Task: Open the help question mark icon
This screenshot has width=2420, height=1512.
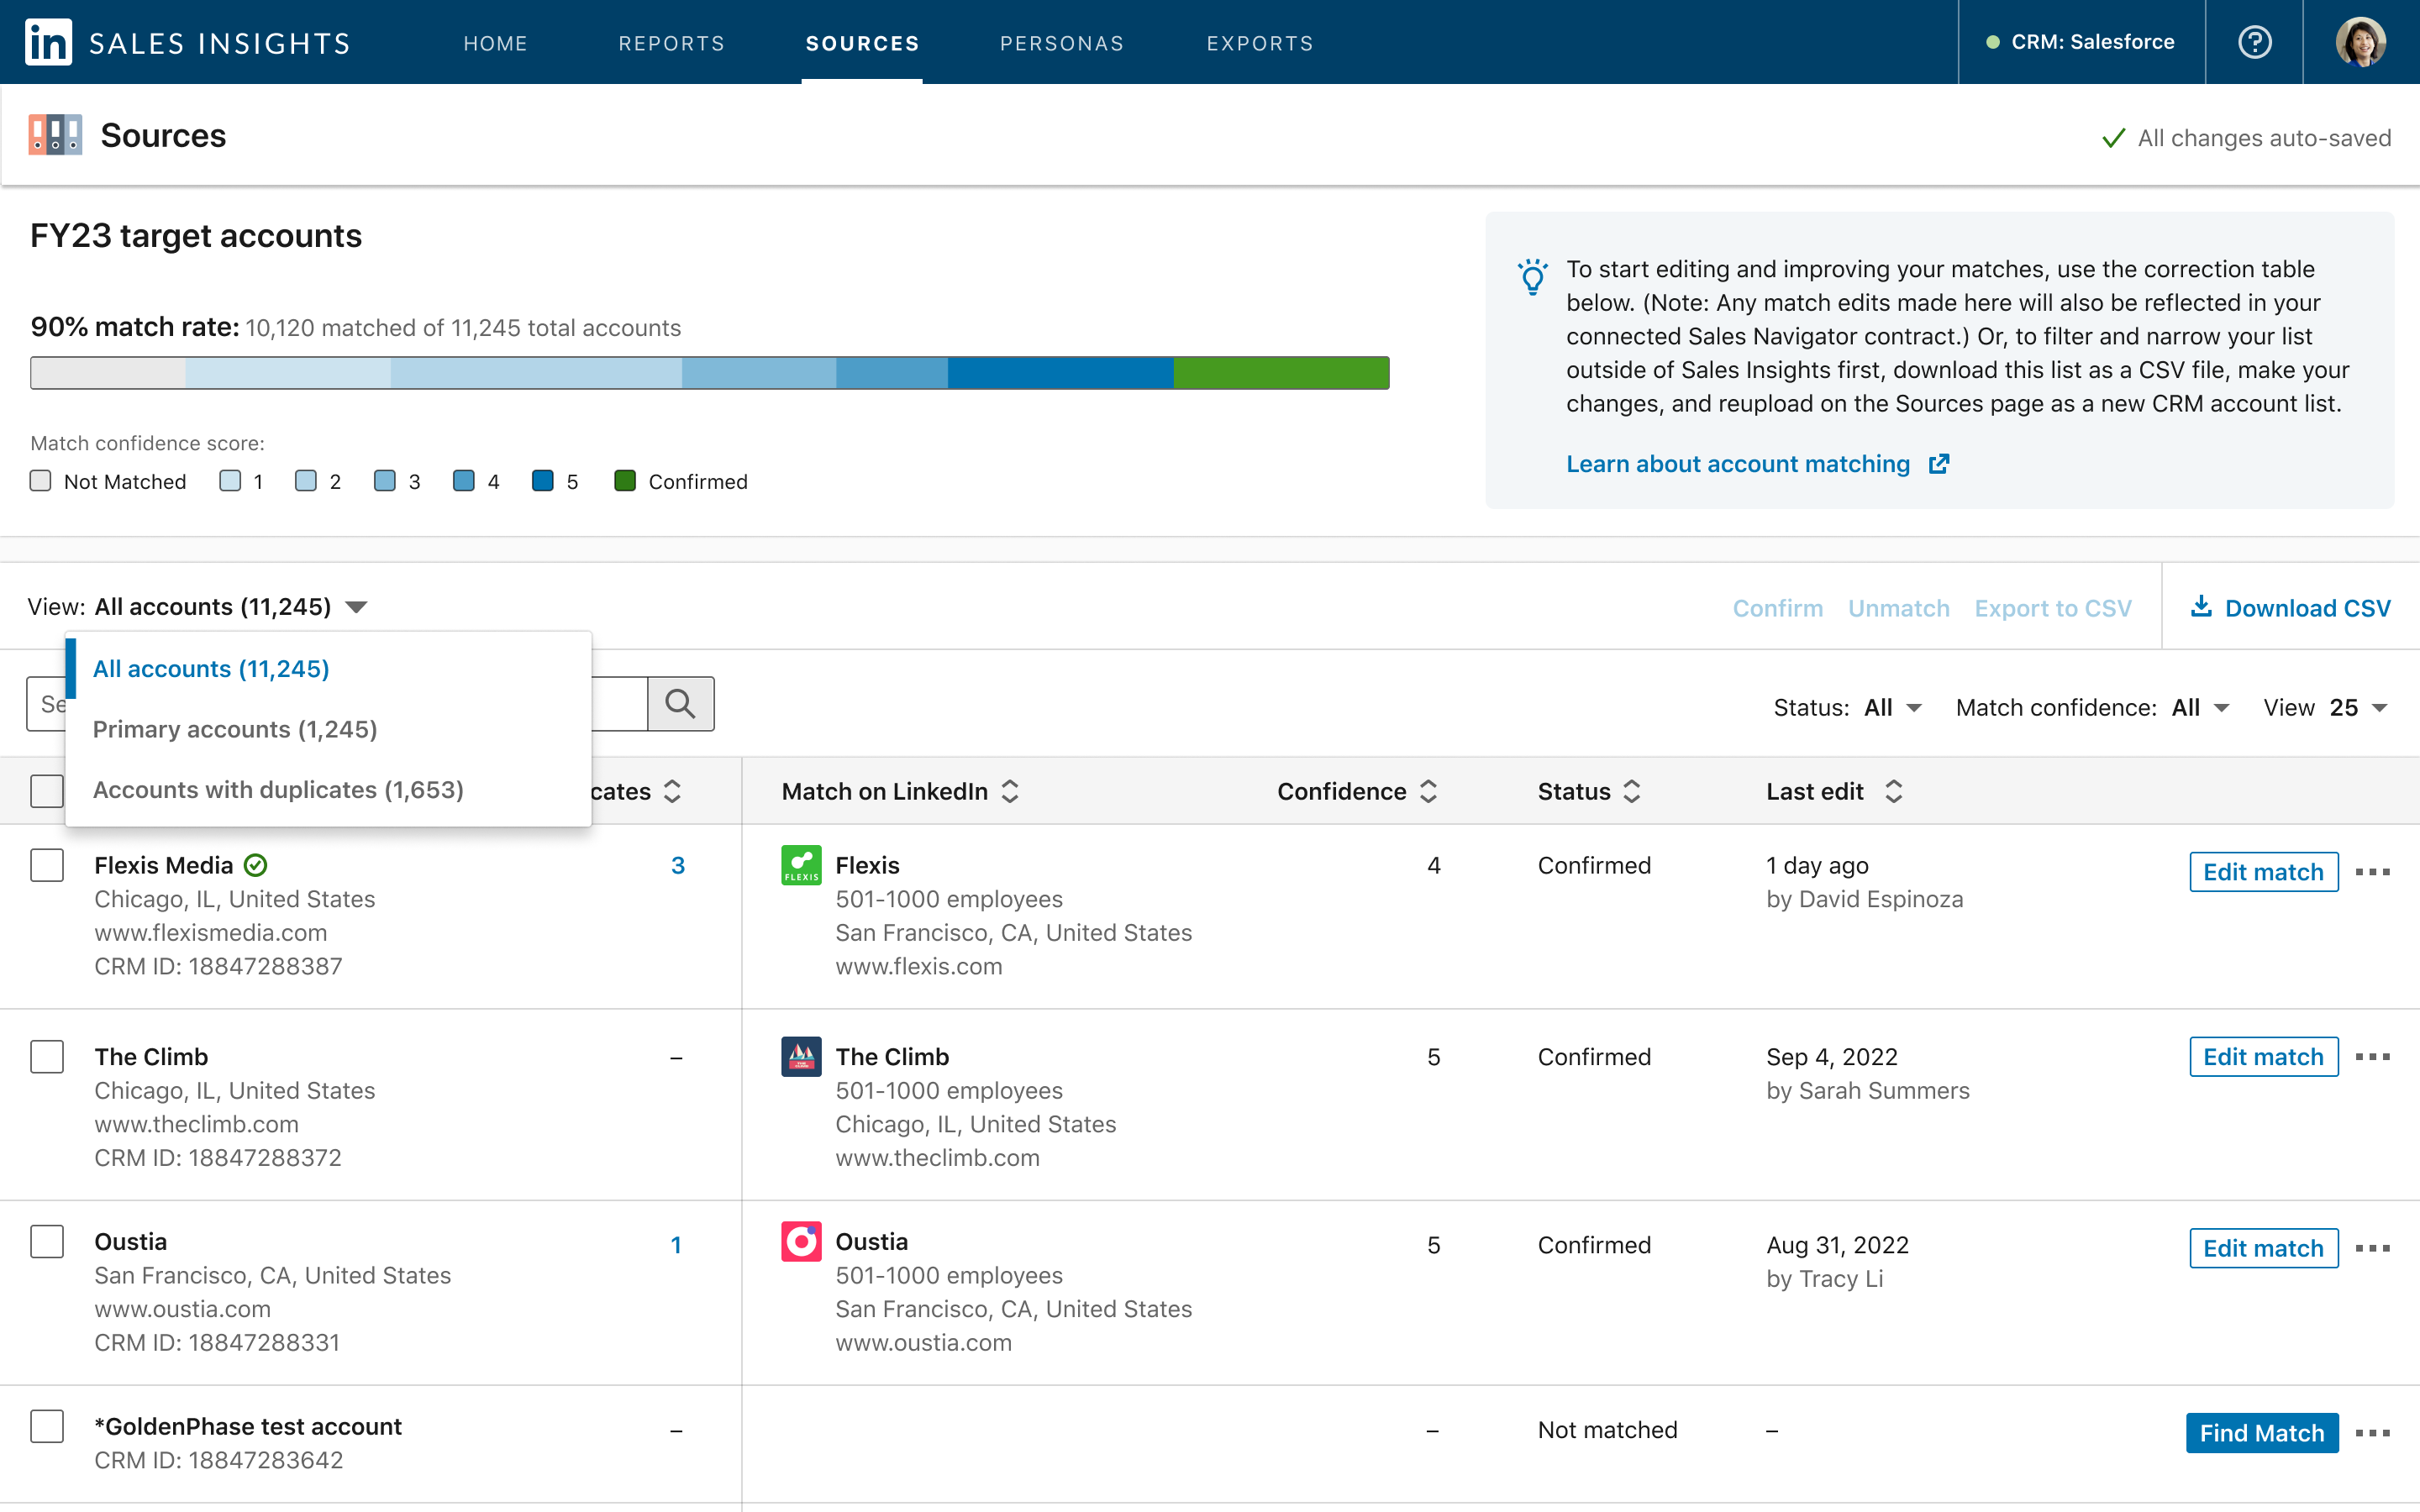Action: pyautogui.click(x=2254, y=42)
